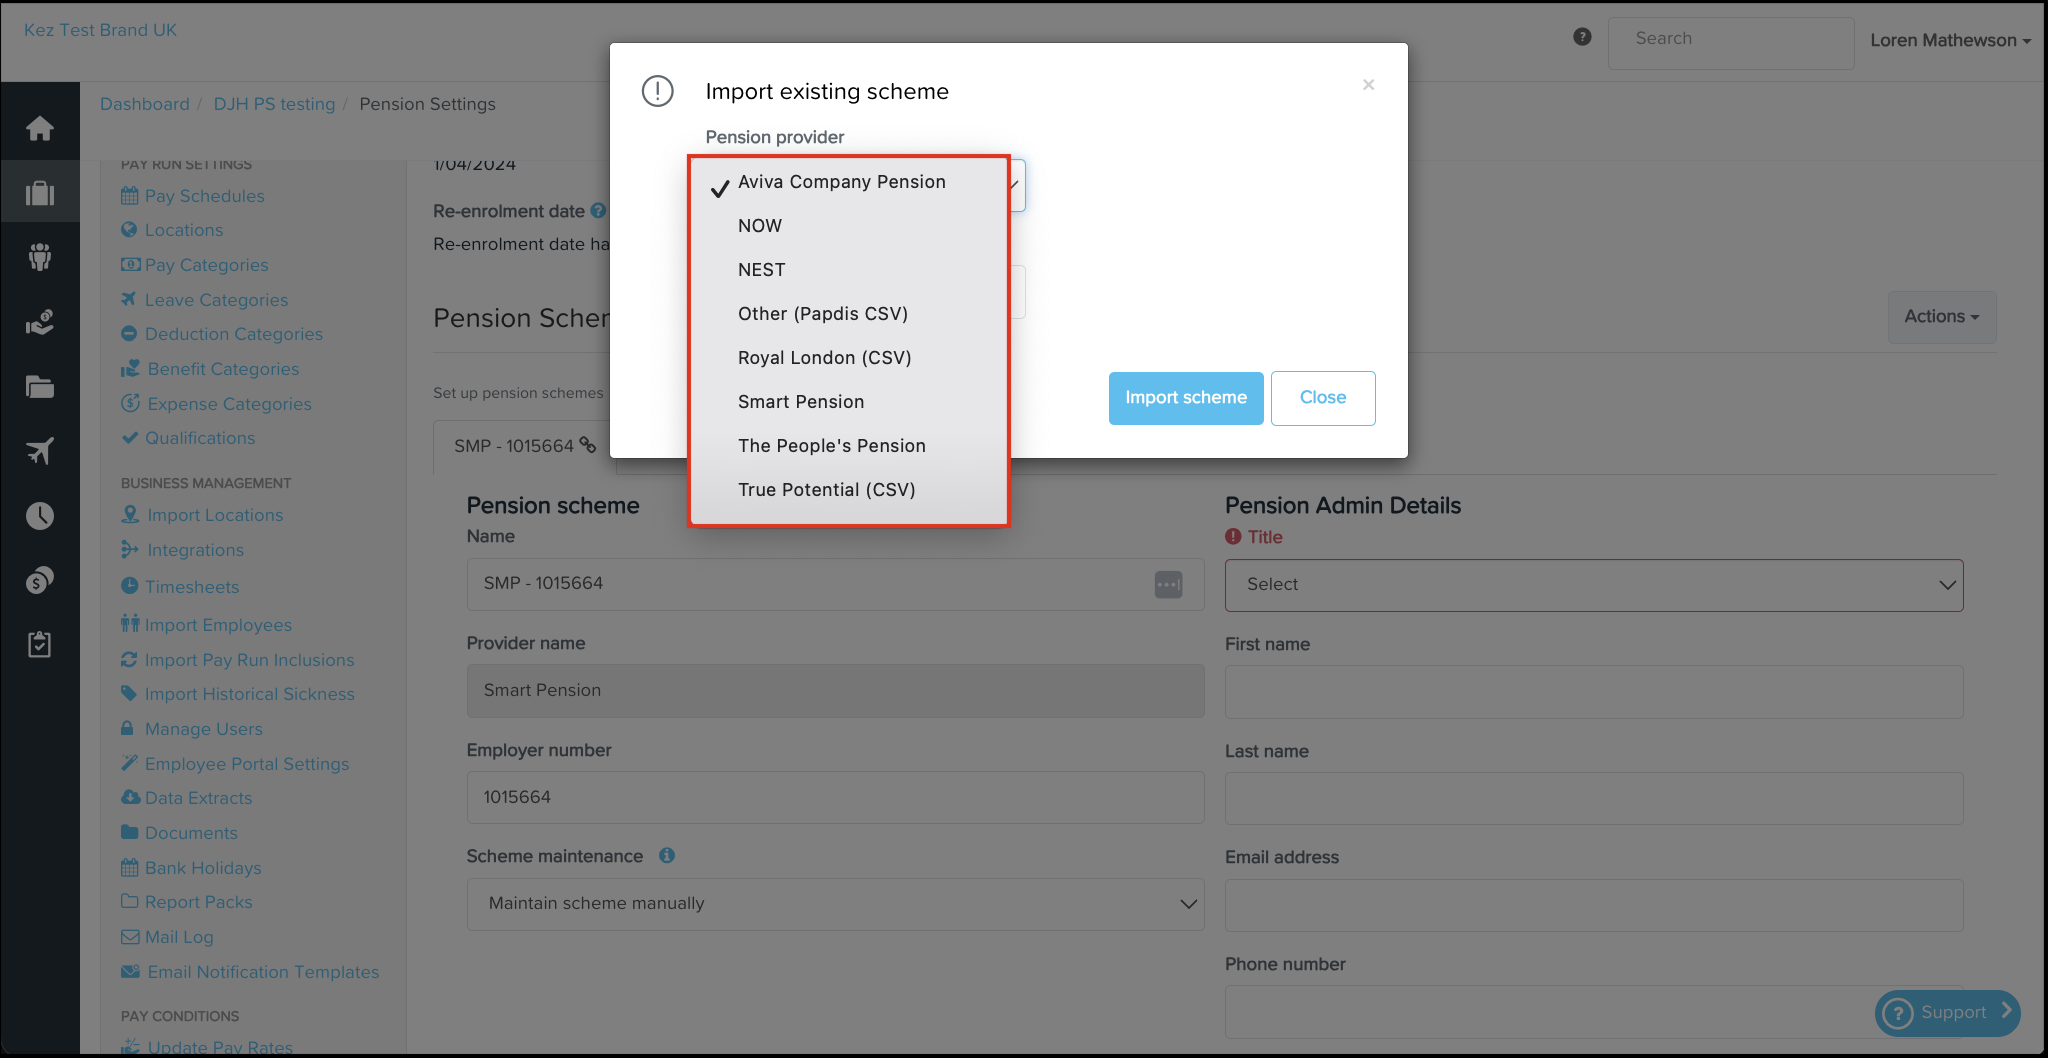Expand the Title select dropdown
The width and height of the screenshot is (2048, 1058).
(x=1593, y=585)
